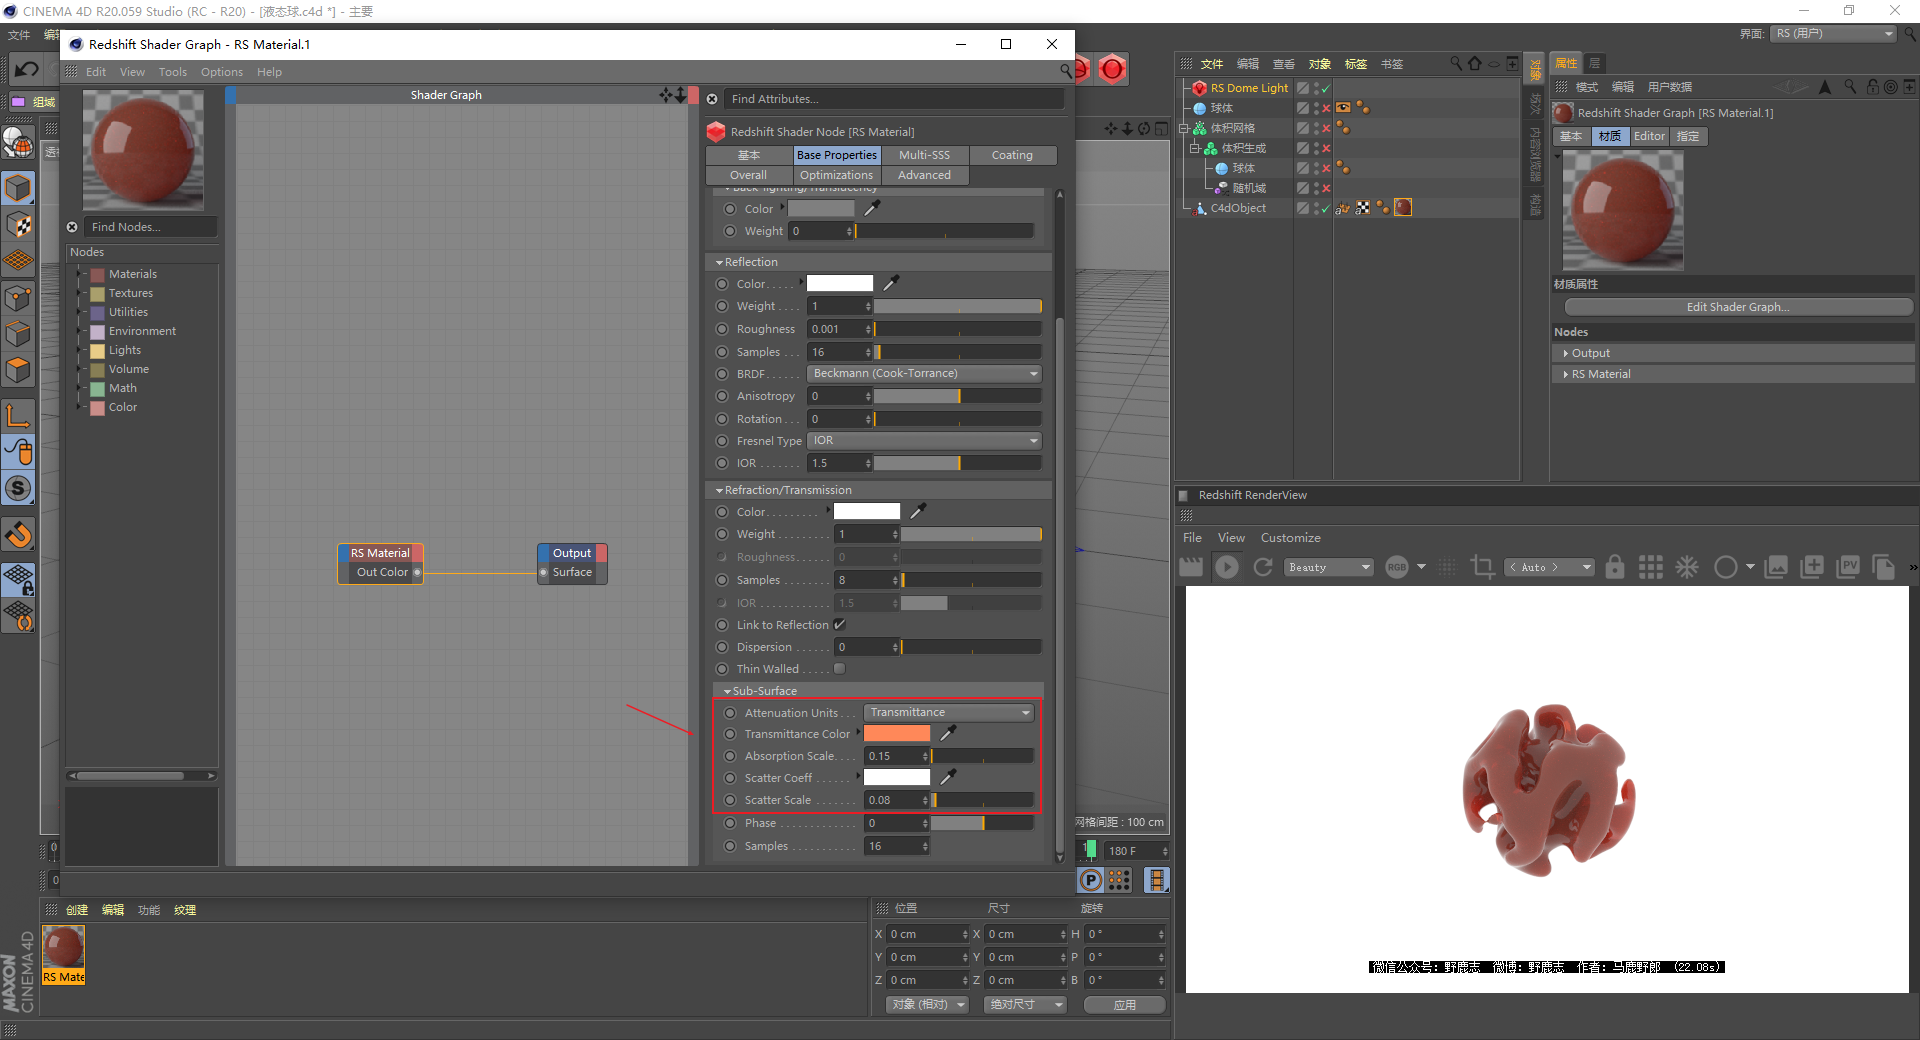Click the undo arrow in C4D toolbar
This screenshot has height=1040, width=1920.
click(26, 69)
